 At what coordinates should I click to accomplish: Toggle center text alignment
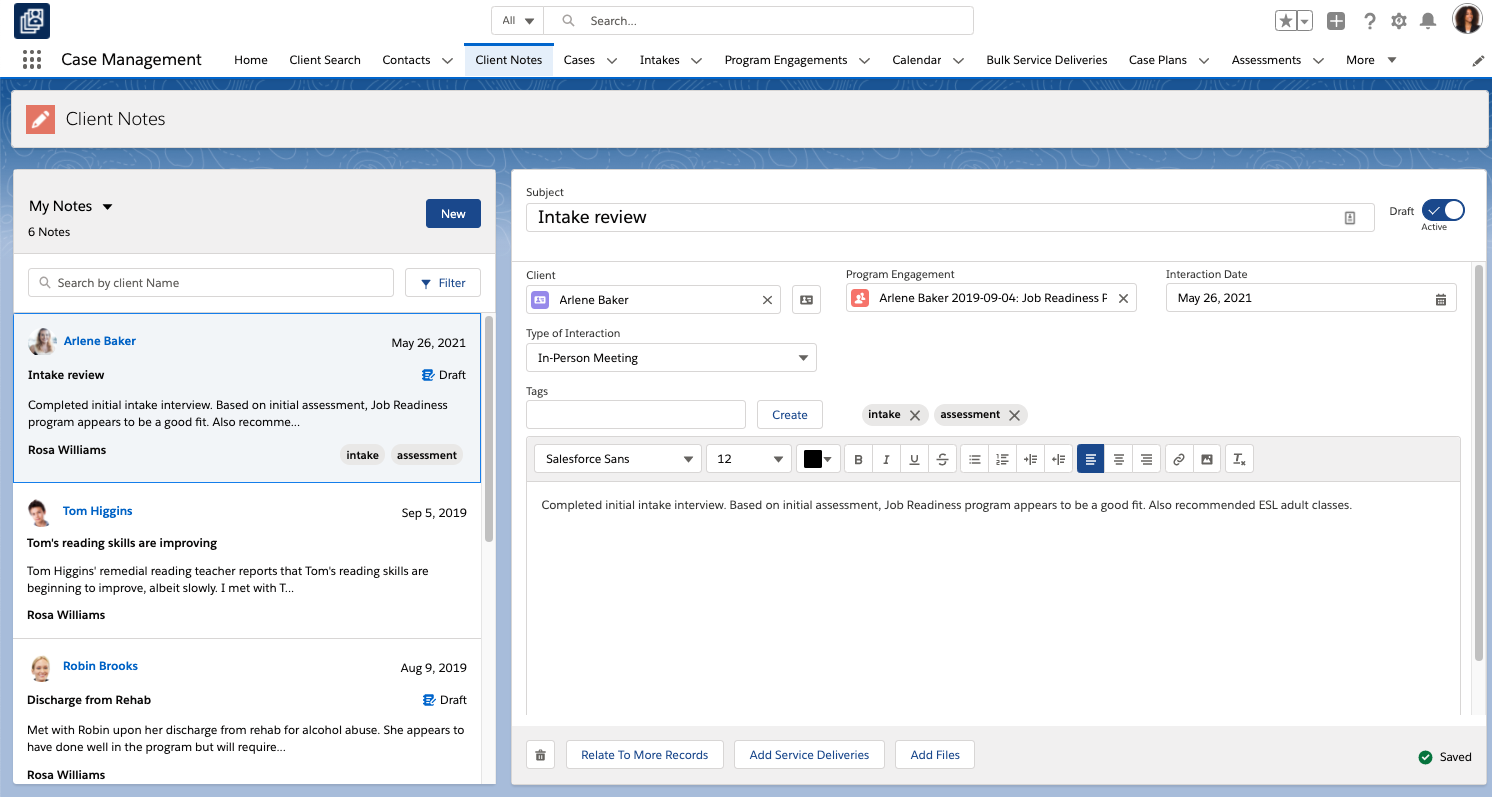point(1119,459)
